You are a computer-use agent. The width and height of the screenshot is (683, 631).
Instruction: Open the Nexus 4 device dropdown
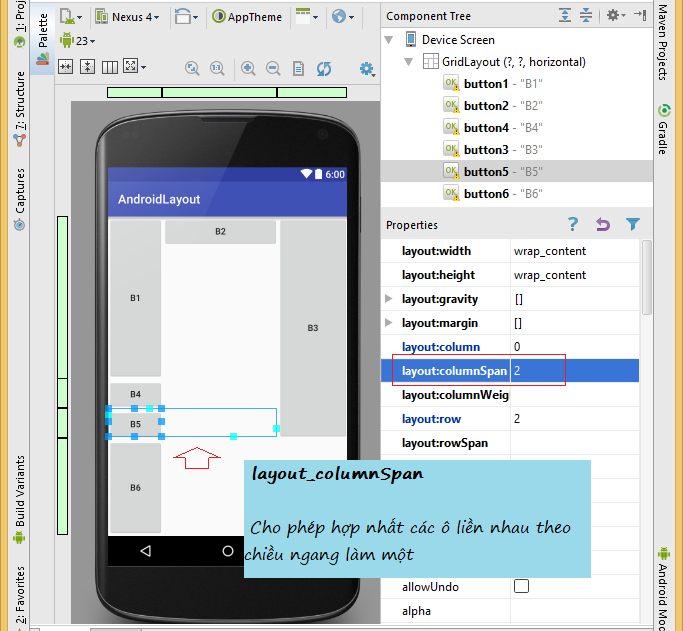(x=127, y=17)
